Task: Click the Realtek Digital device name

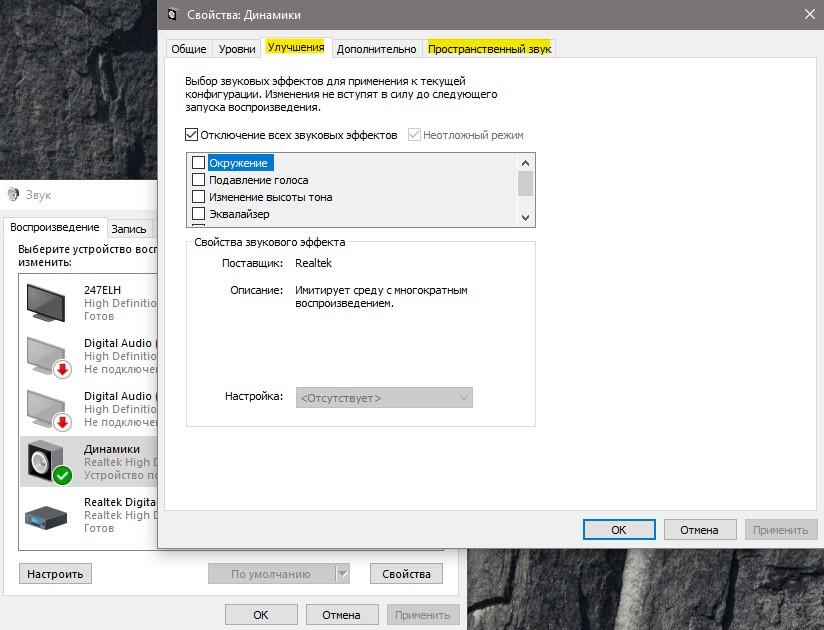Action: click(120, 502)
